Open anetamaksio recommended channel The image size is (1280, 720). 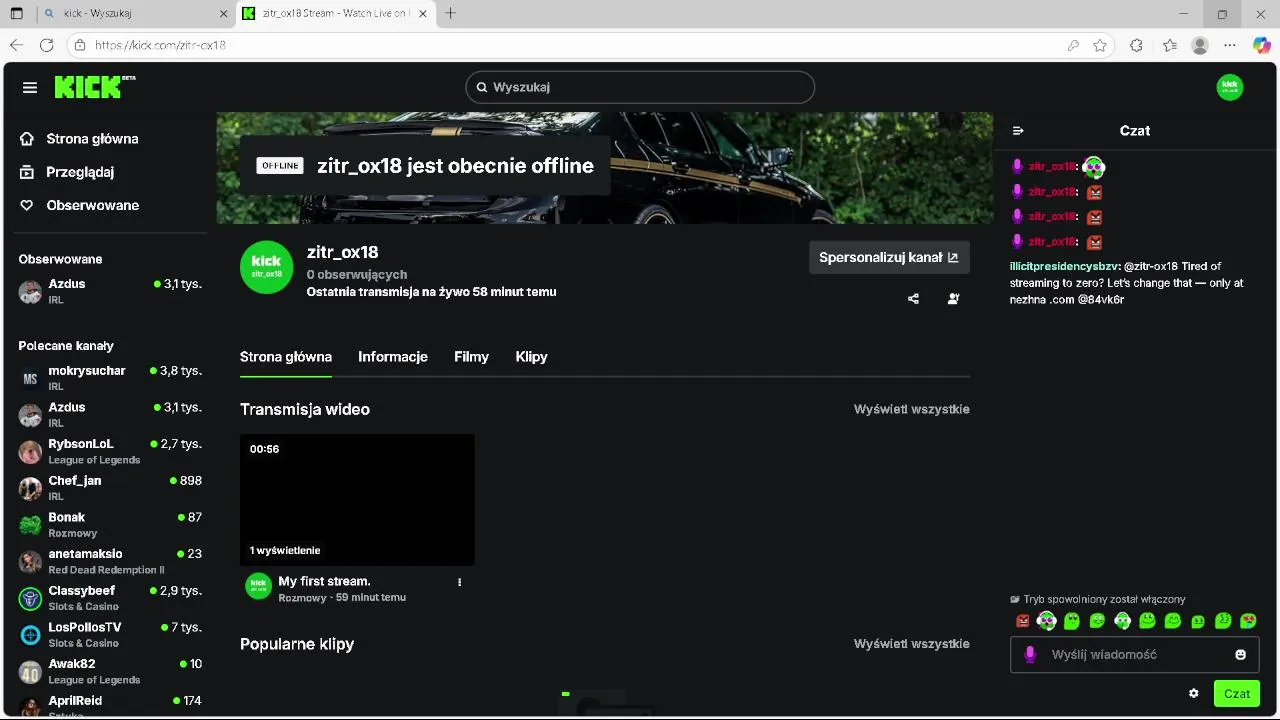(110, 561)
